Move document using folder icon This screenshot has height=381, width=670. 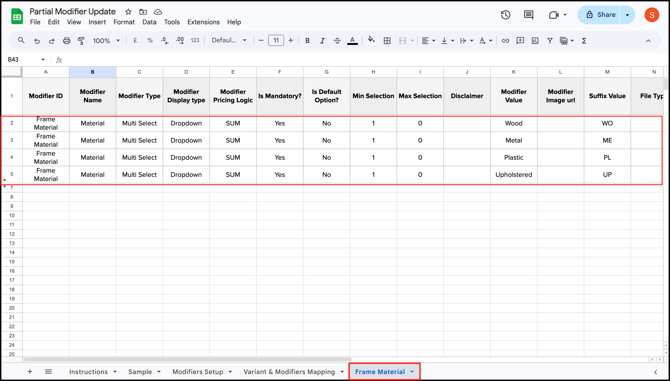143,12
